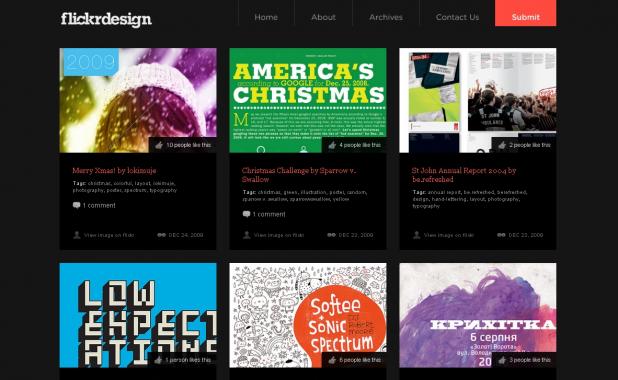Screen dimensions: 618x380
Task: Open Christmas Challenge by Sparrow v. Swallow link
Action: coord(299,175)
